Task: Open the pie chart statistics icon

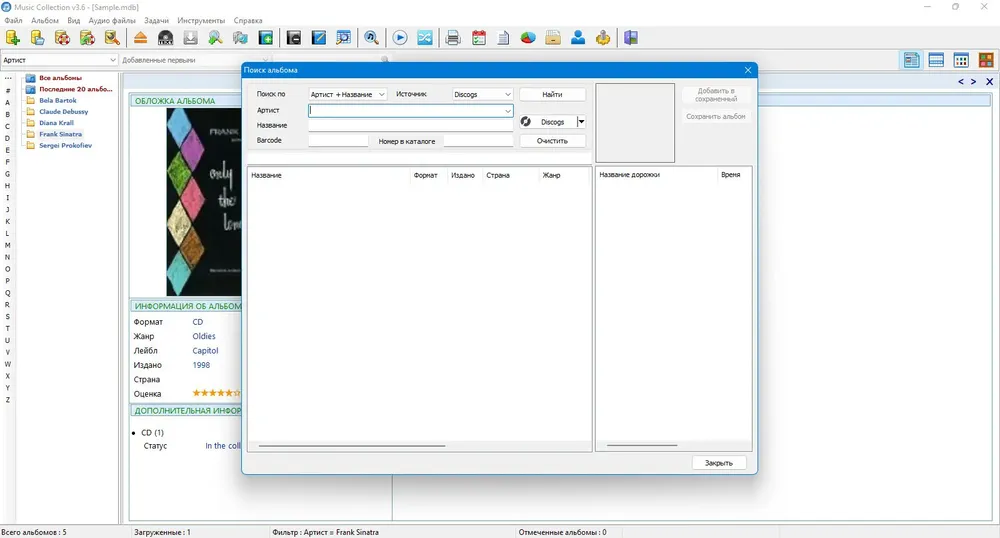Action: tap(528, 38)
